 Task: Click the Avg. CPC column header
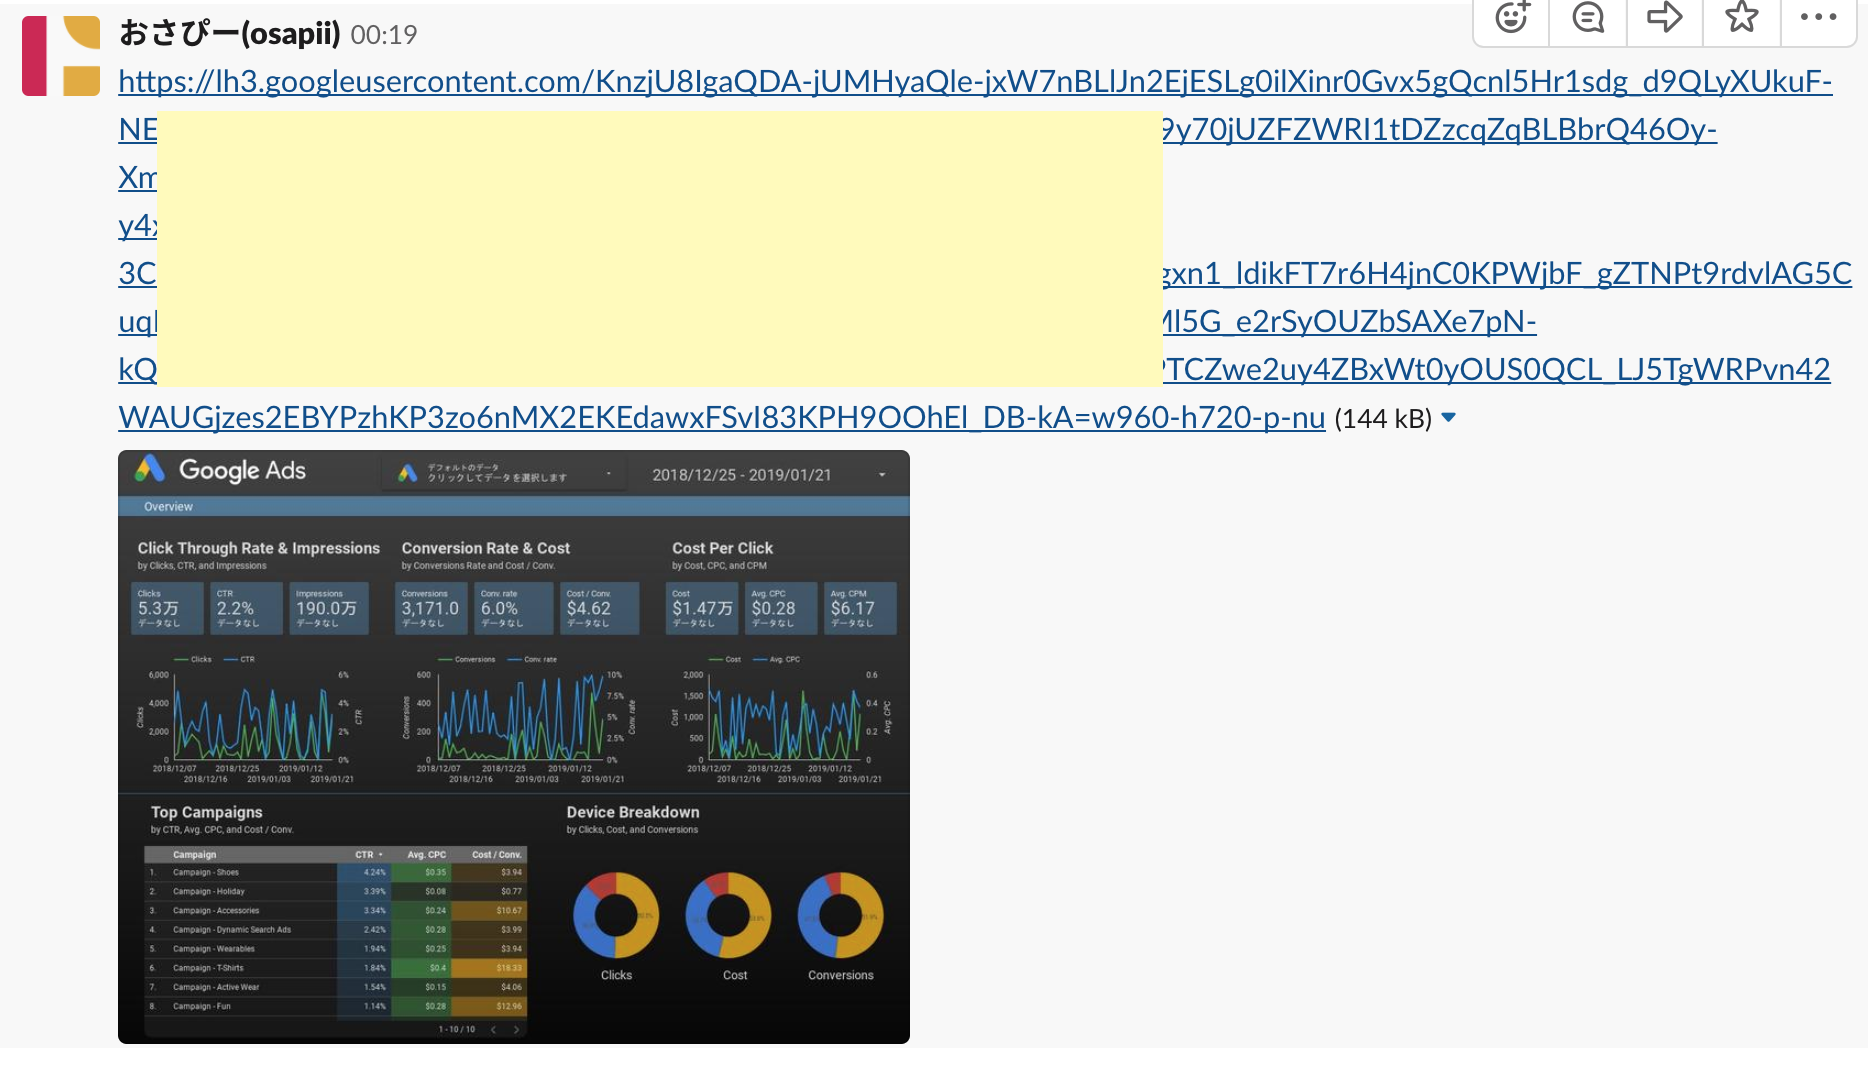click(427, 855)
